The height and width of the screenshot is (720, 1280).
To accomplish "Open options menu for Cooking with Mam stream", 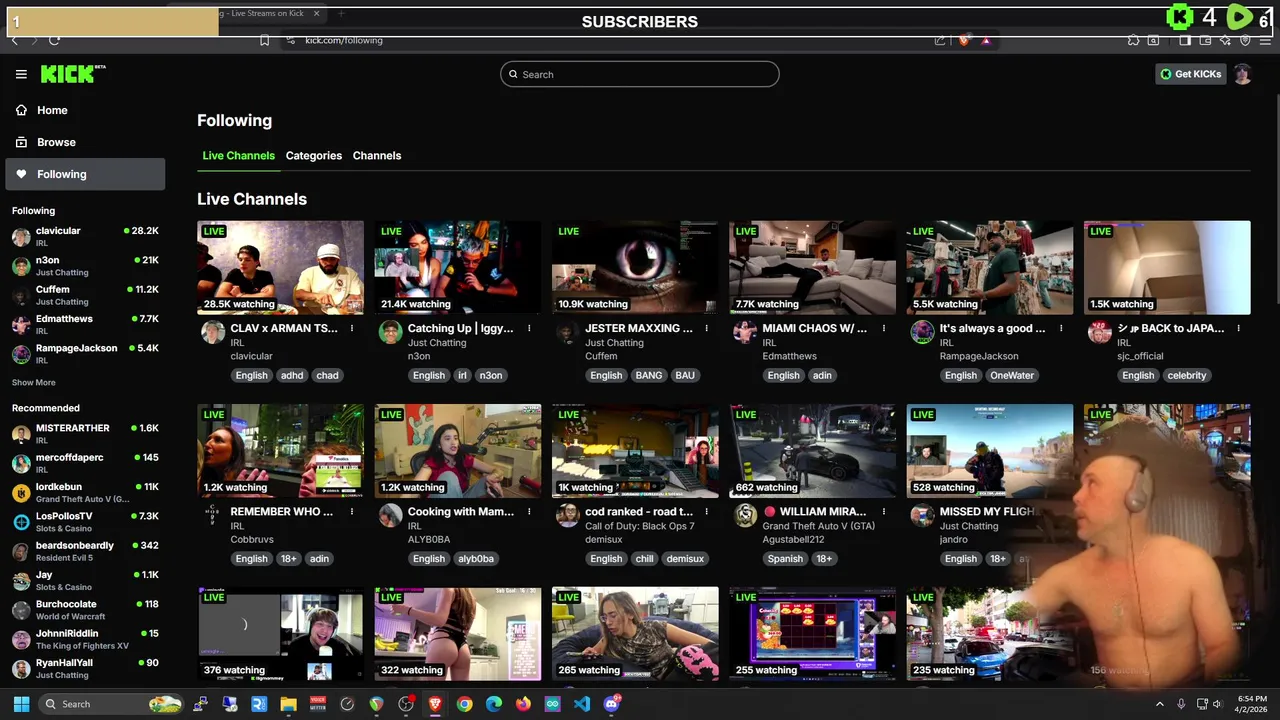I will pos(529,511).
